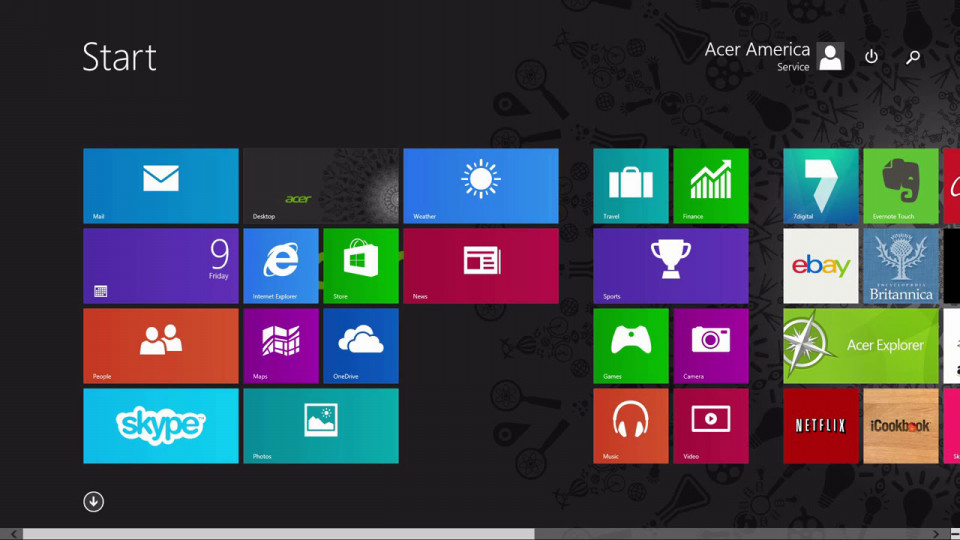Launch Internet Explorer tile

click(x=281, y=266)
